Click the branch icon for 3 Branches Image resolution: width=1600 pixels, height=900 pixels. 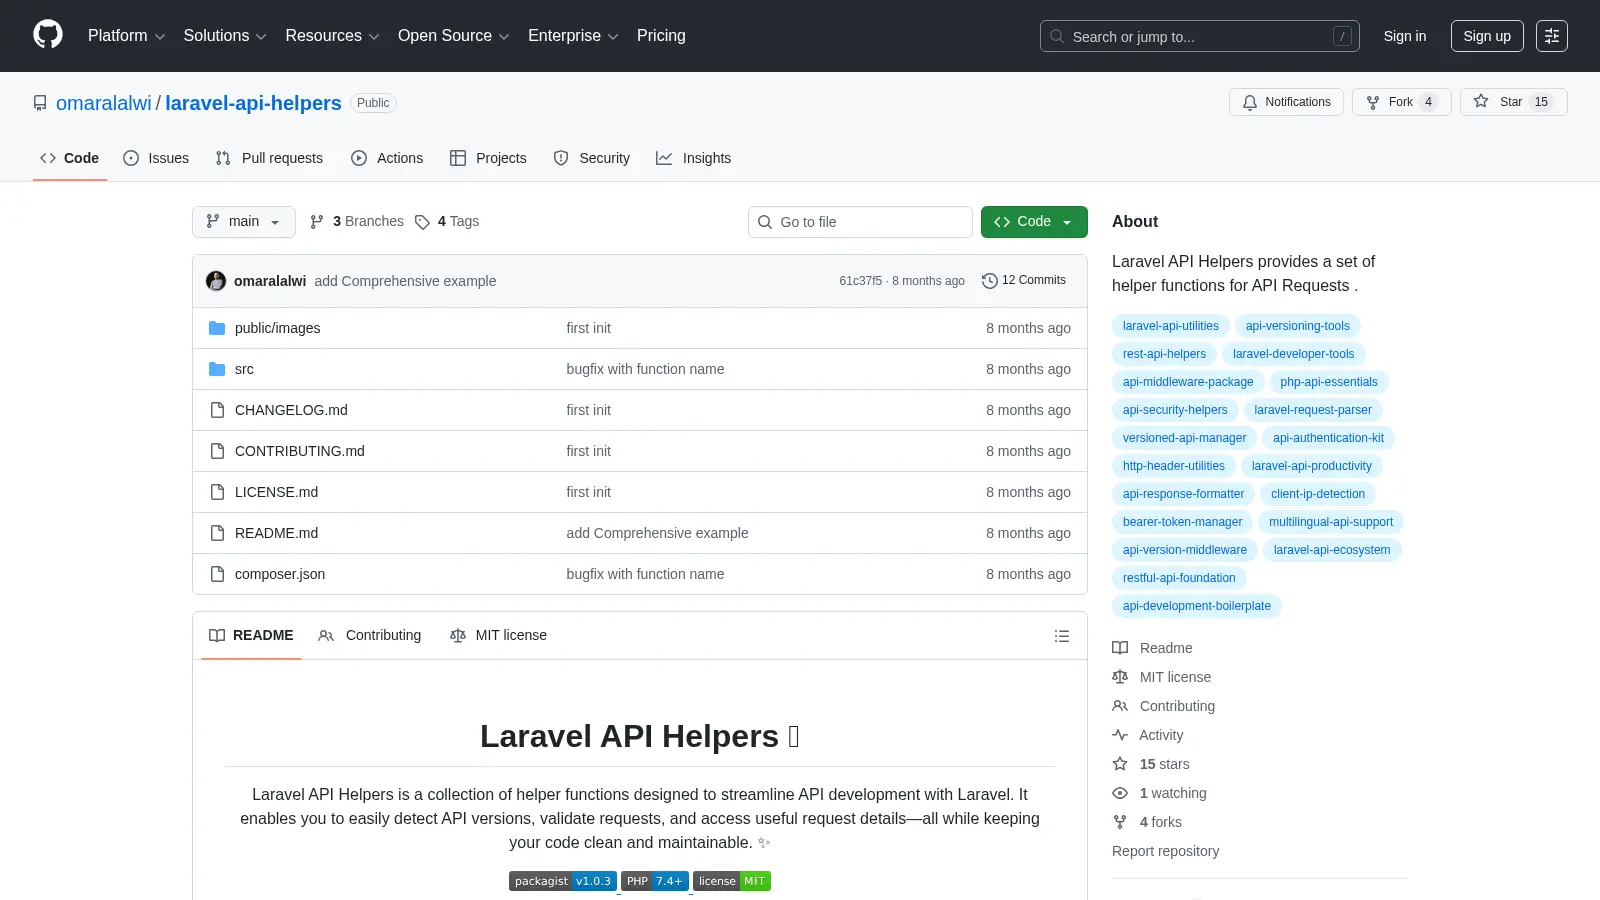coord(317,222)
